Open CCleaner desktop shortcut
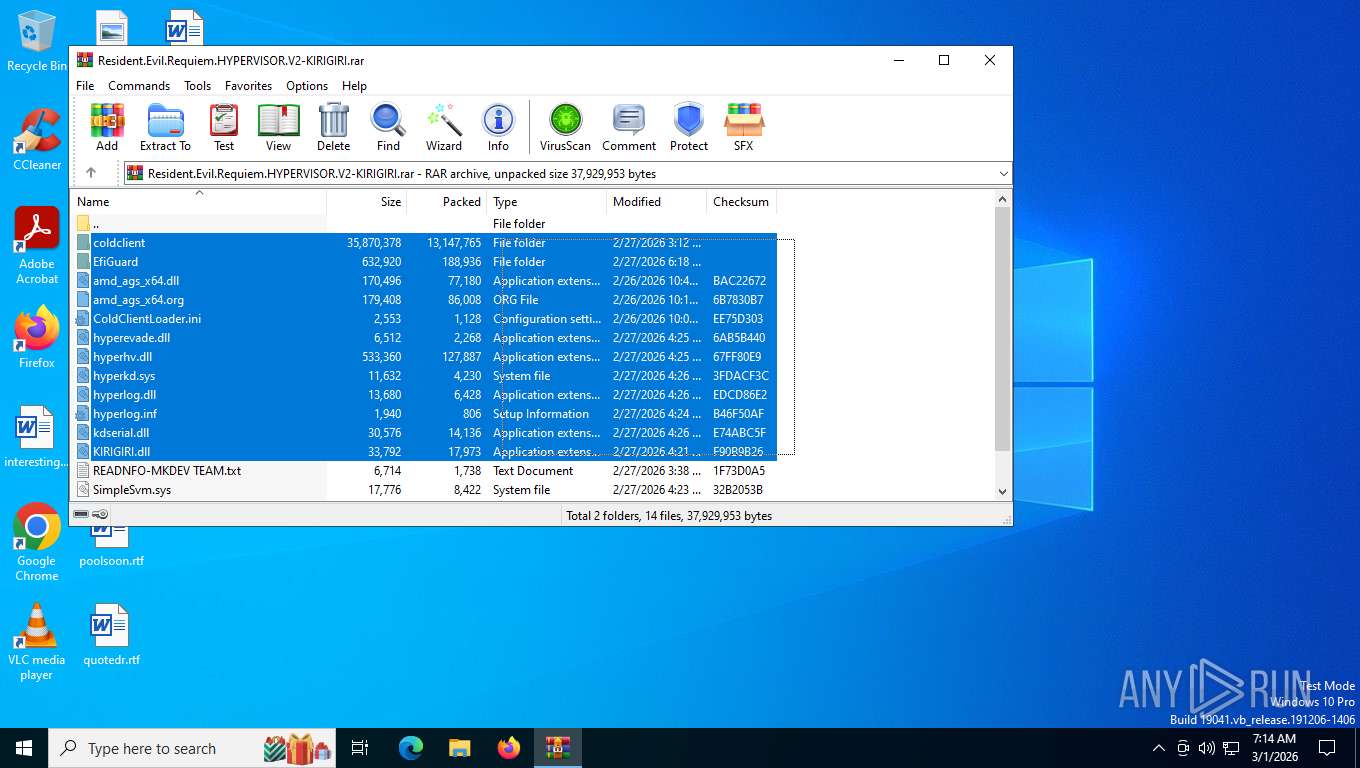Viewport: 1360px width, 768px height. pos(37,140)
